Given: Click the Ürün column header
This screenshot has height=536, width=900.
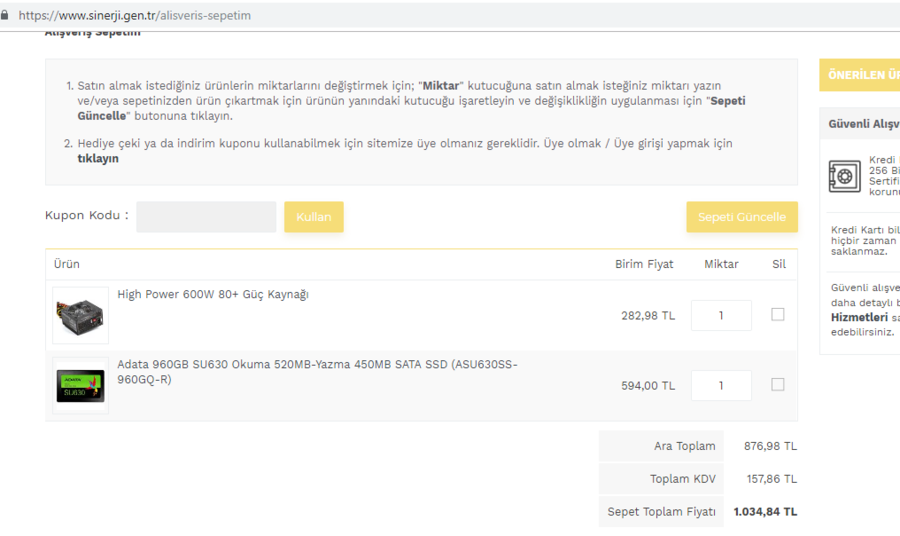Looking at the screenshot, I should (67, 264).
